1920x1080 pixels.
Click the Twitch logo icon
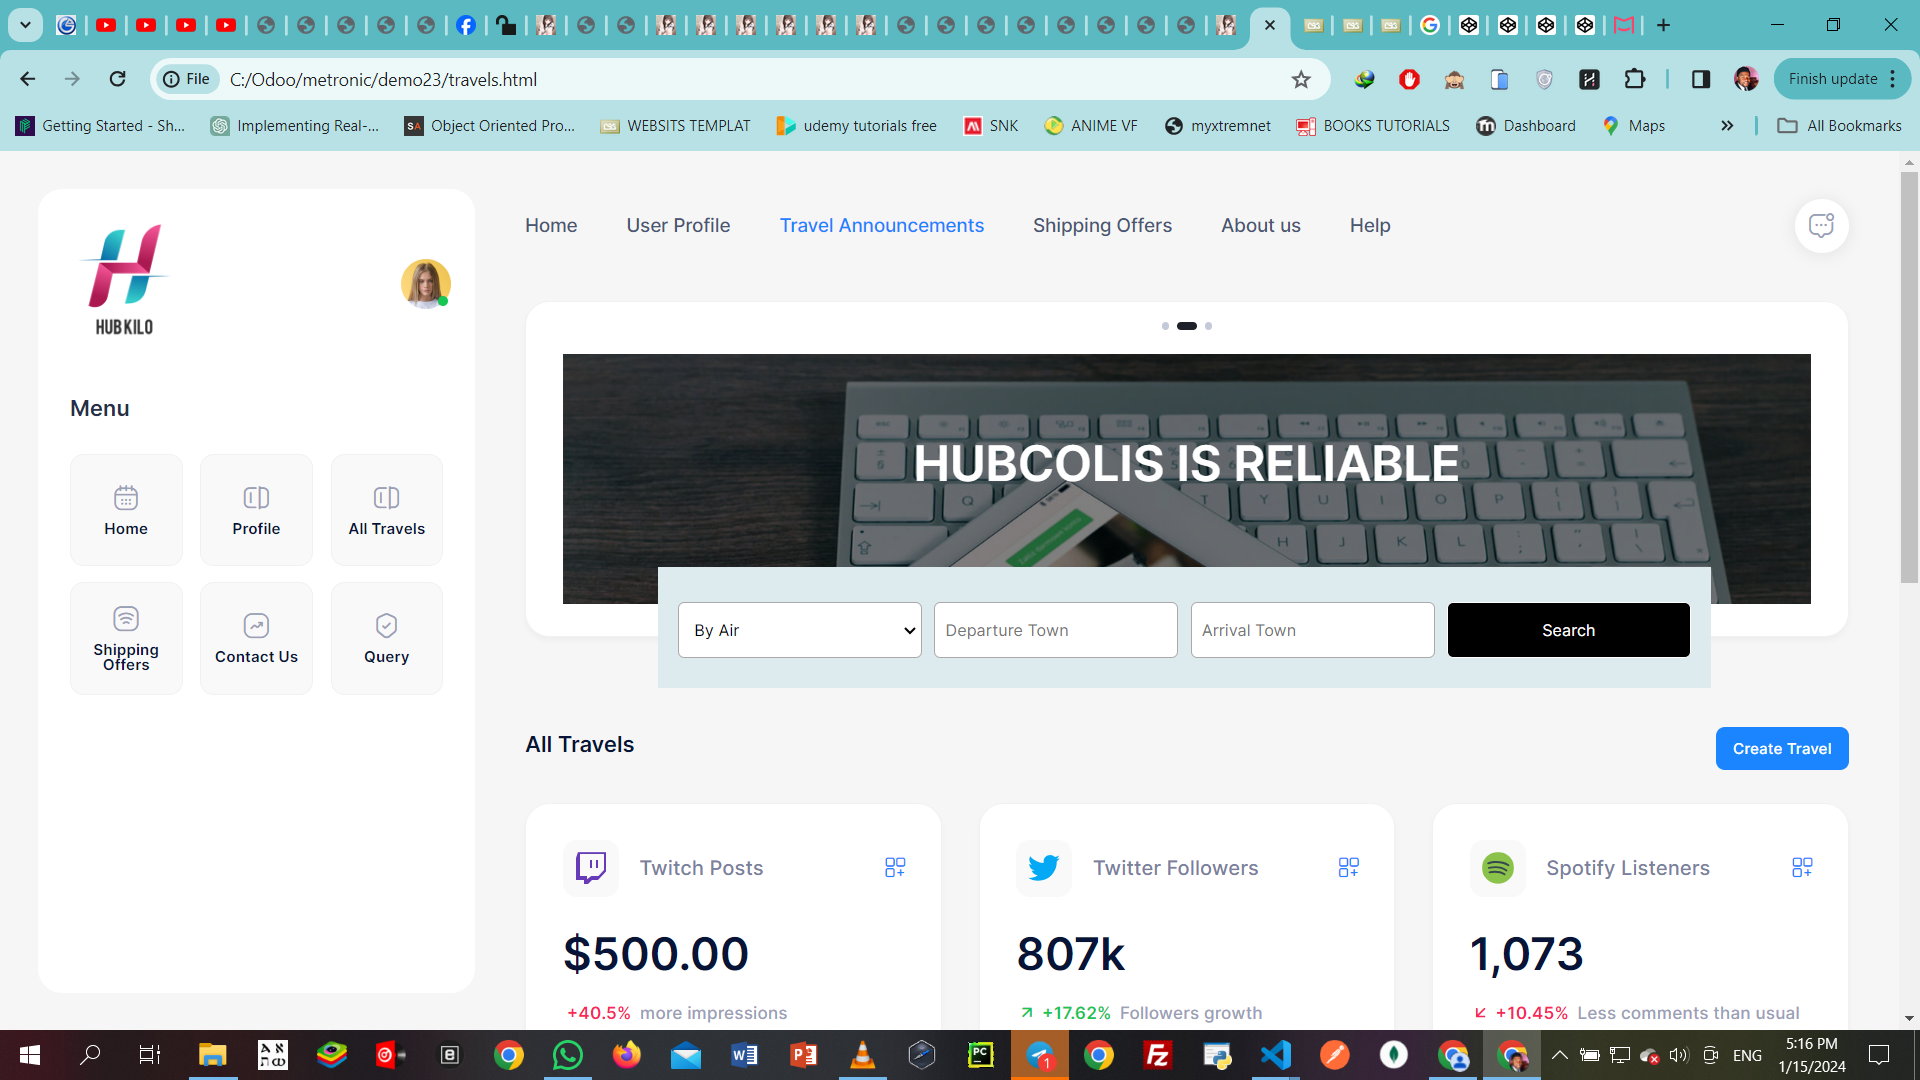591,868
